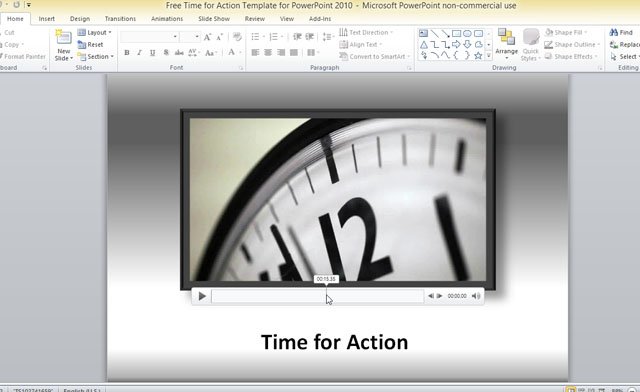Open the Columns button
640x392 pixels.
click(312, 53)
